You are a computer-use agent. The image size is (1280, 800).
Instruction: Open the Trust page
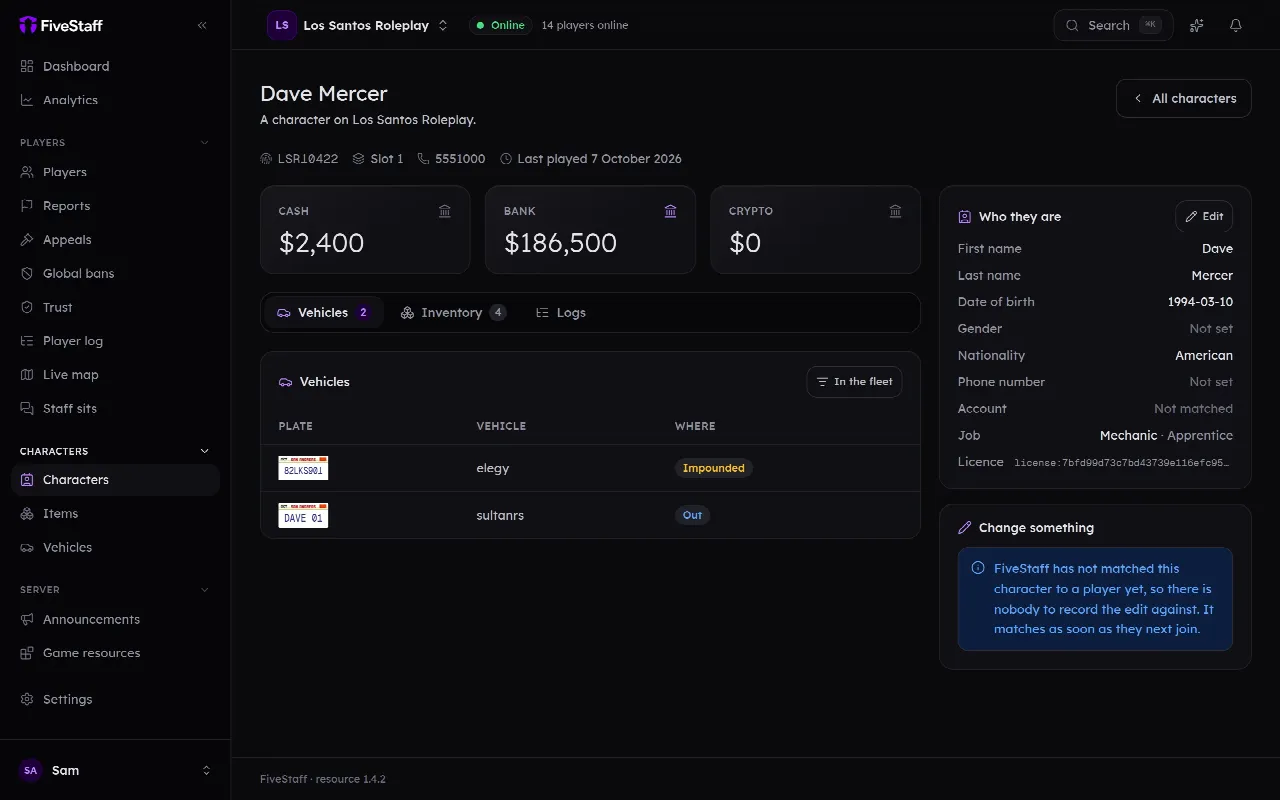coord(115,307)
